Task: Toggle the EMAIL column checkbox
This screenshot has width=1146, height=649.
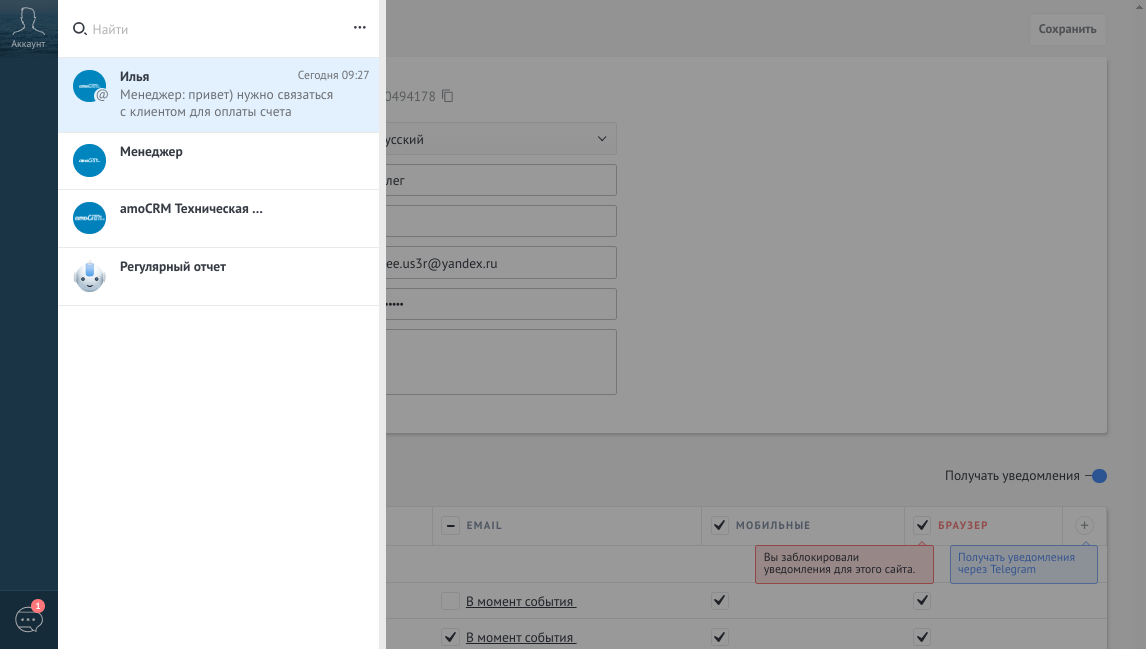Action: click(x=451, y=525)
